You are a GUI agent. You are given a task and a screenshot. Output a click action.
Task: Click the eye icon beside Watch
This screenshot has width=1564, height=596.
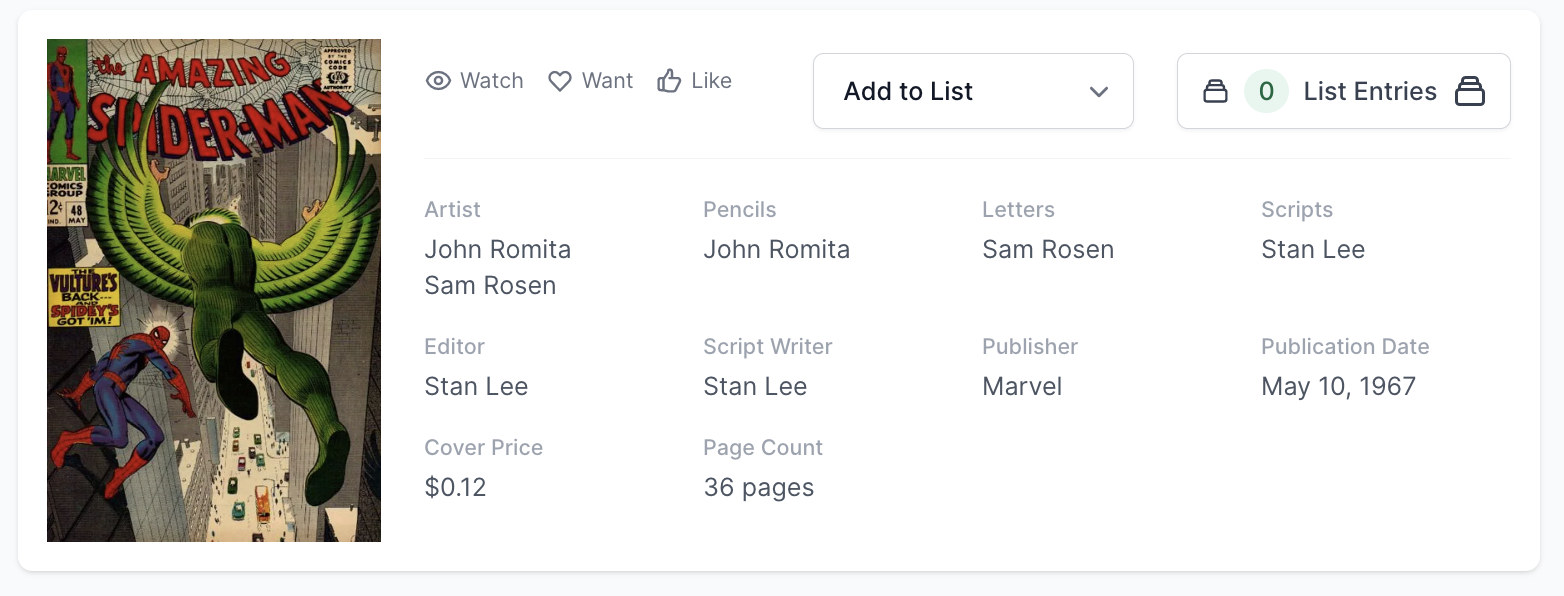pyautogui.click(x=438, y=81)
